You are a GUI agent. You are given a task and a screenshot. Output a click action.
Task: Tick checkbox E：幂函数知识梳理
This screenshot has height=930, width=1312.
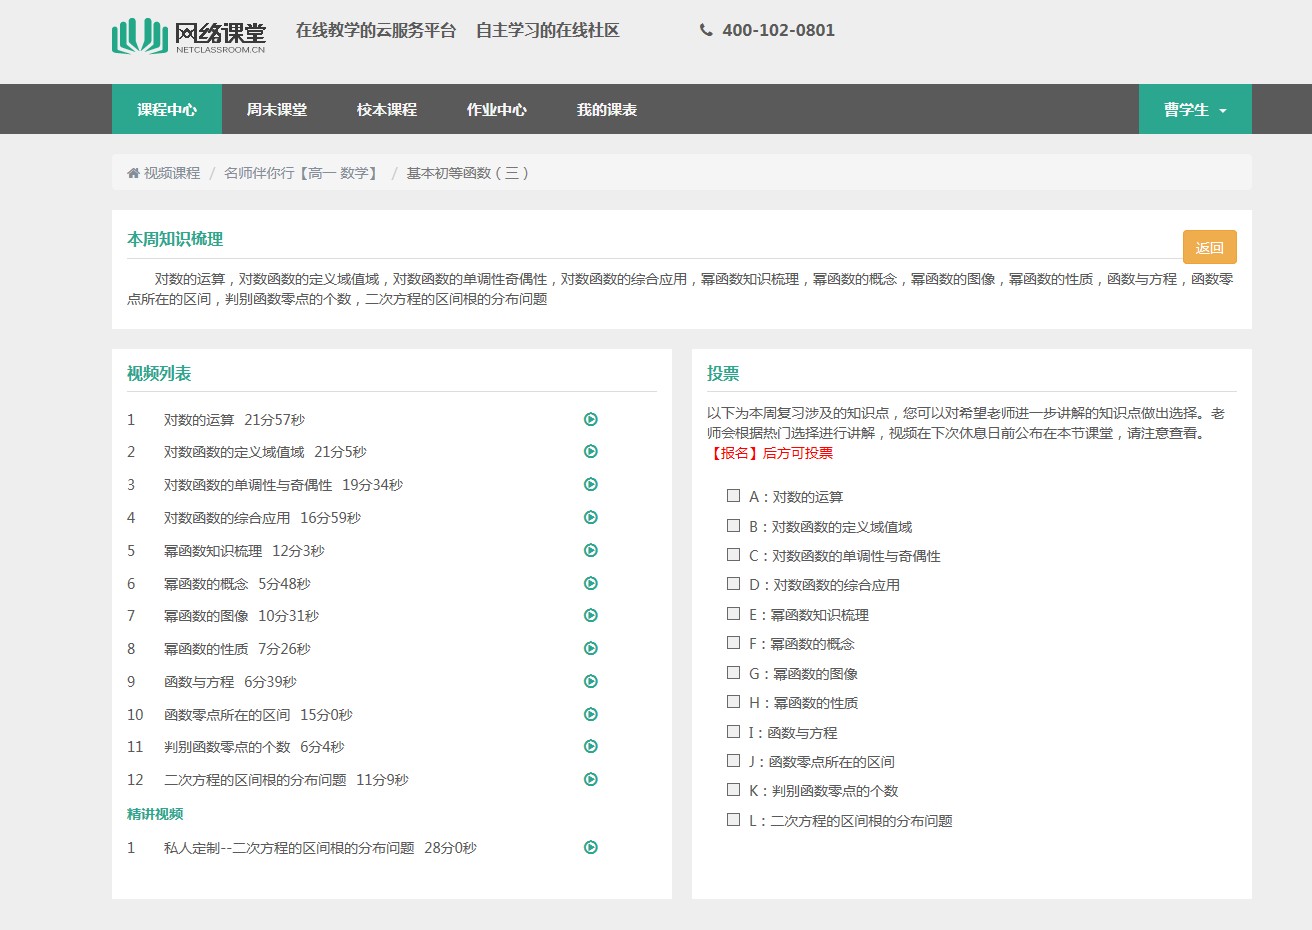pyautogui.click(x=733, y=614)
